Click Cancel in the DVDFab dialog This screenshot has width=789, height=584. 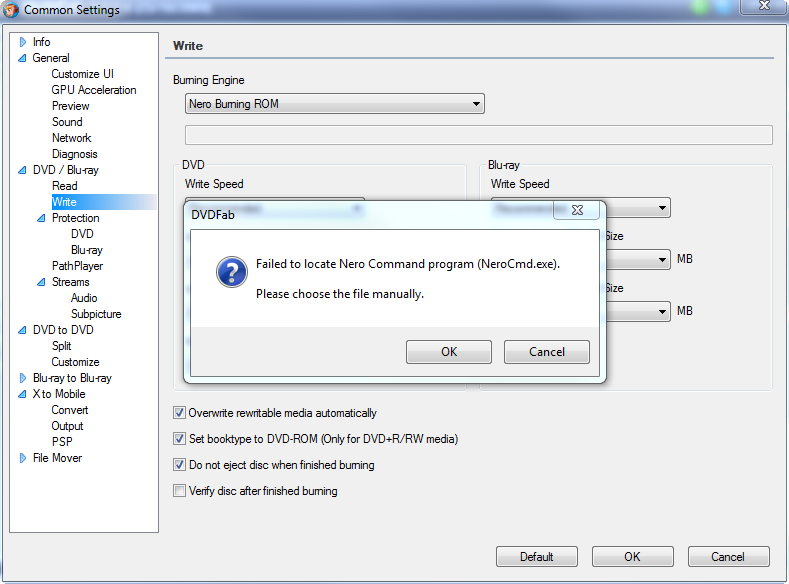[547, 352]
